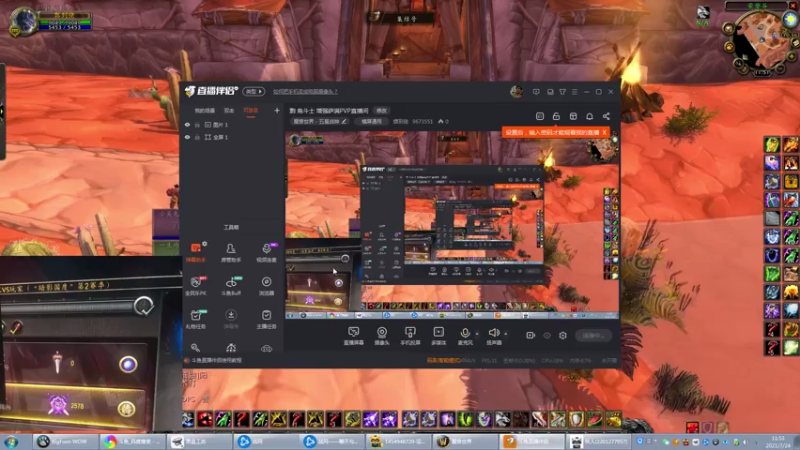The height and width of the screenshot is (450, 800).
Task: Switch to the Chrome taskbar item
Action: tap(132, 441)
